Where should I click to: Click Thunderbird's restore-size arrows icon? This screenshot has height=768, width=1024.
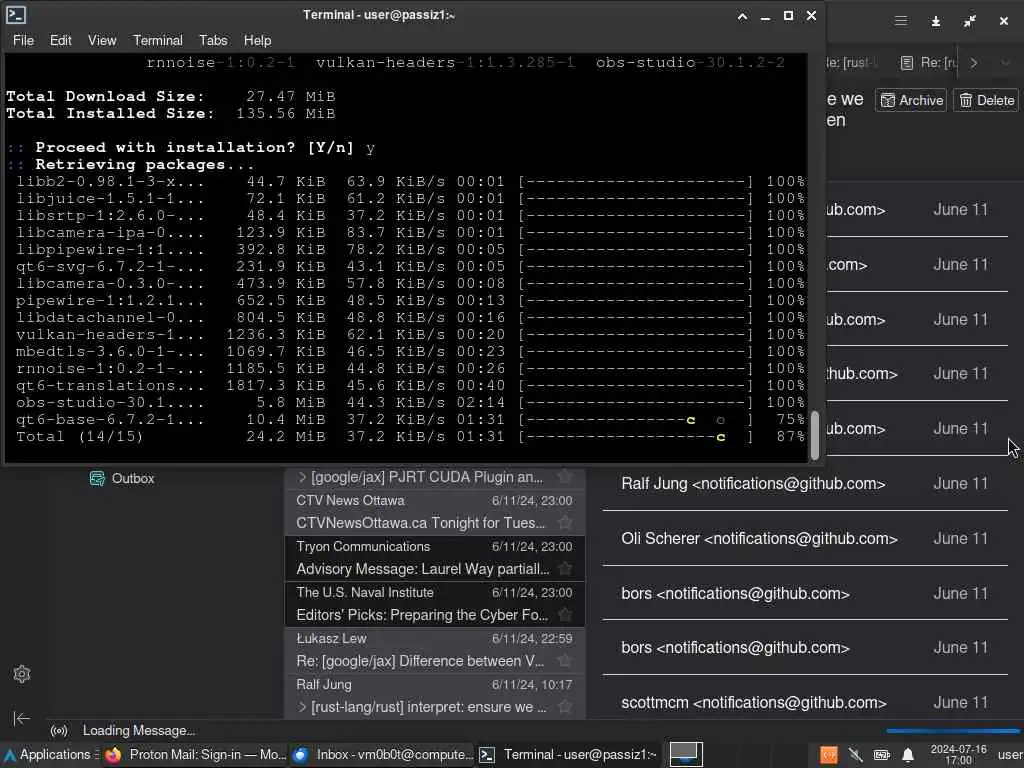970,21
